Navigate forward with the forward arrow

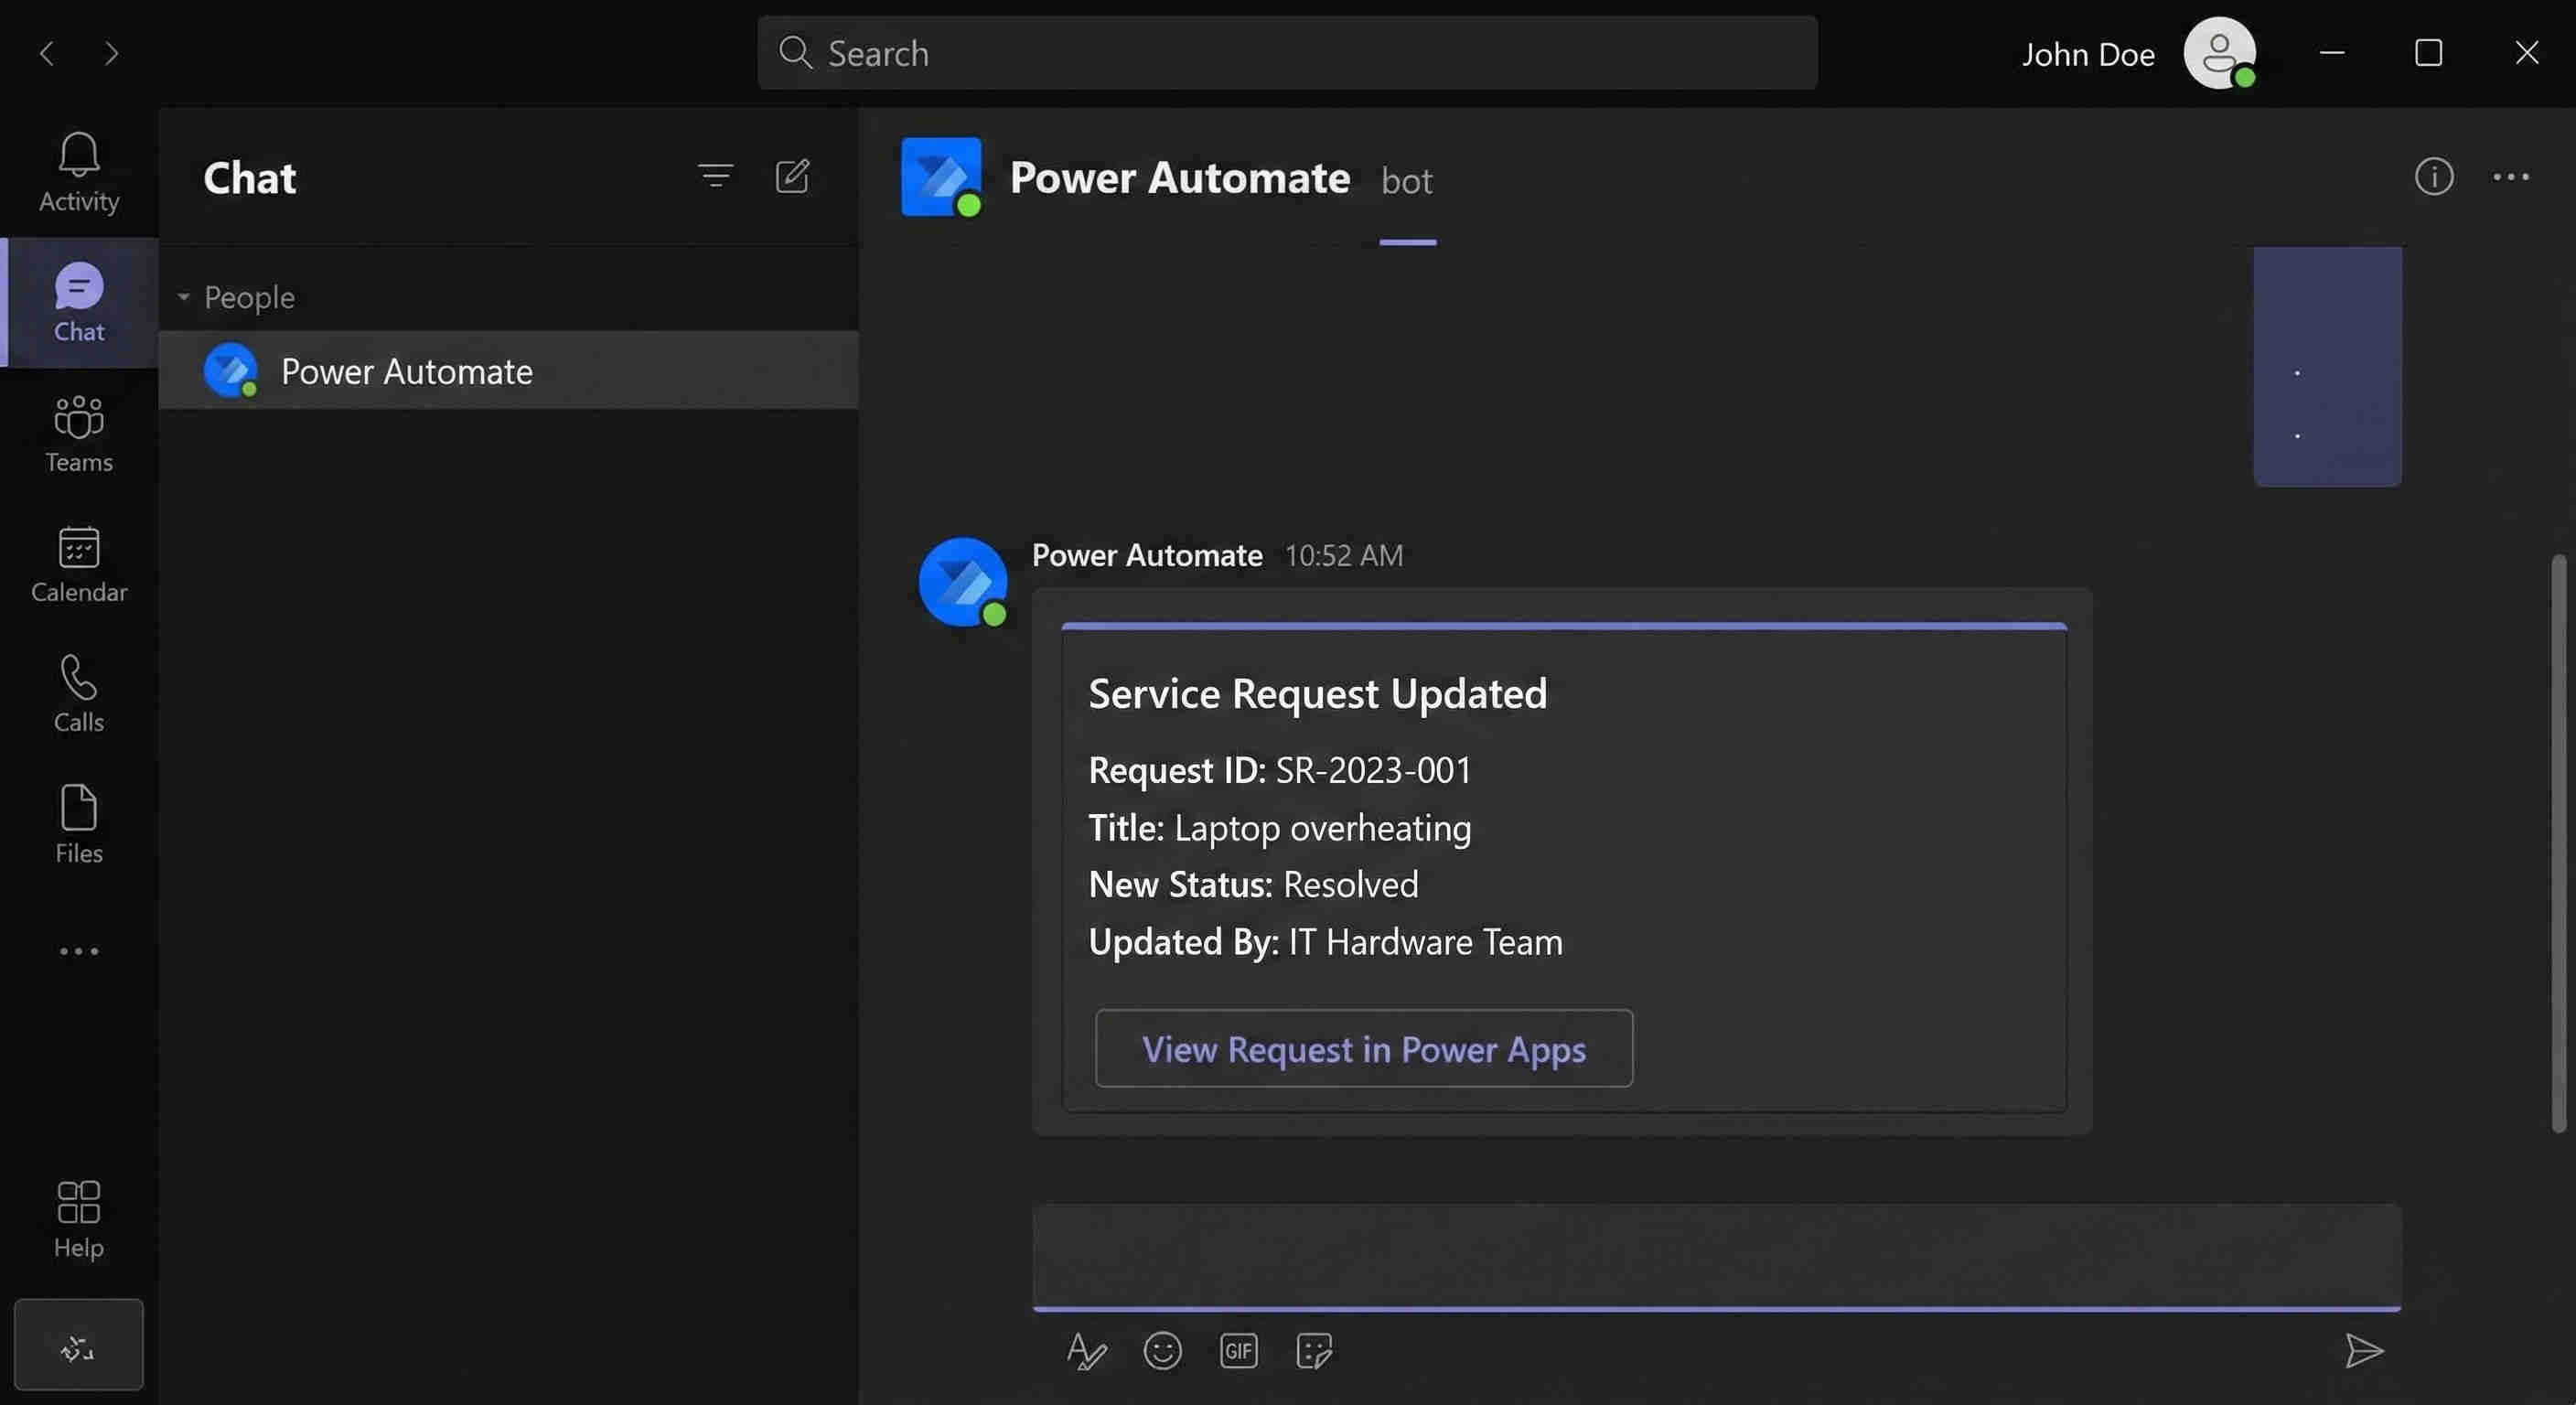coord(111,53)
